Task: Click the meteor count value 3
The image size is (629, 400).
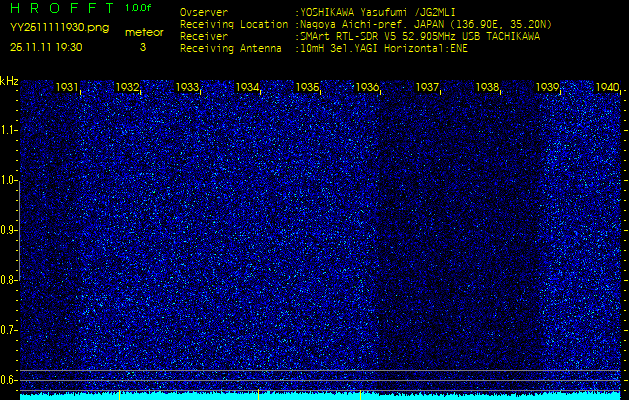Action: pyautogui.click(x=143, y=47)
